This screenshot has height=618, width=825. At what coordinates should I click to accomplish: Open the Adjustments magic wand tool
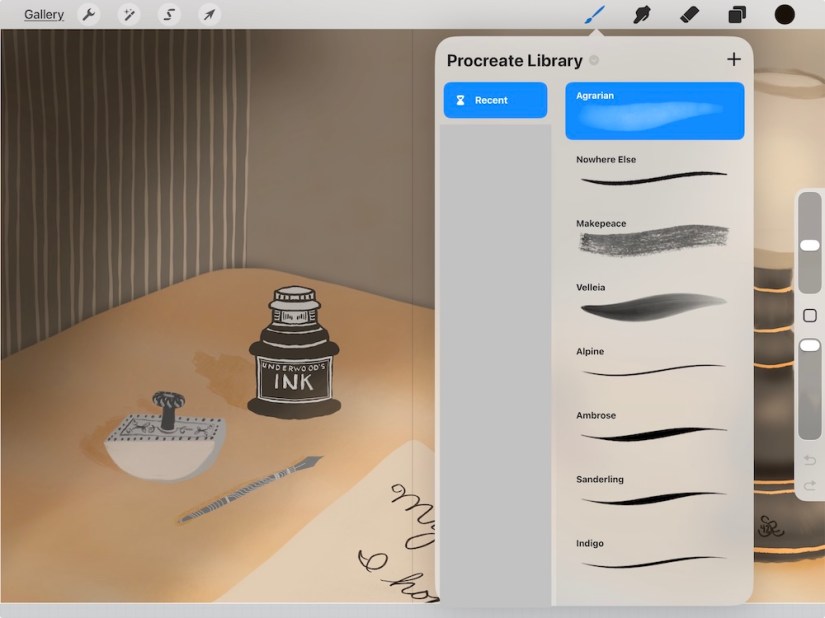pos(128,14)
